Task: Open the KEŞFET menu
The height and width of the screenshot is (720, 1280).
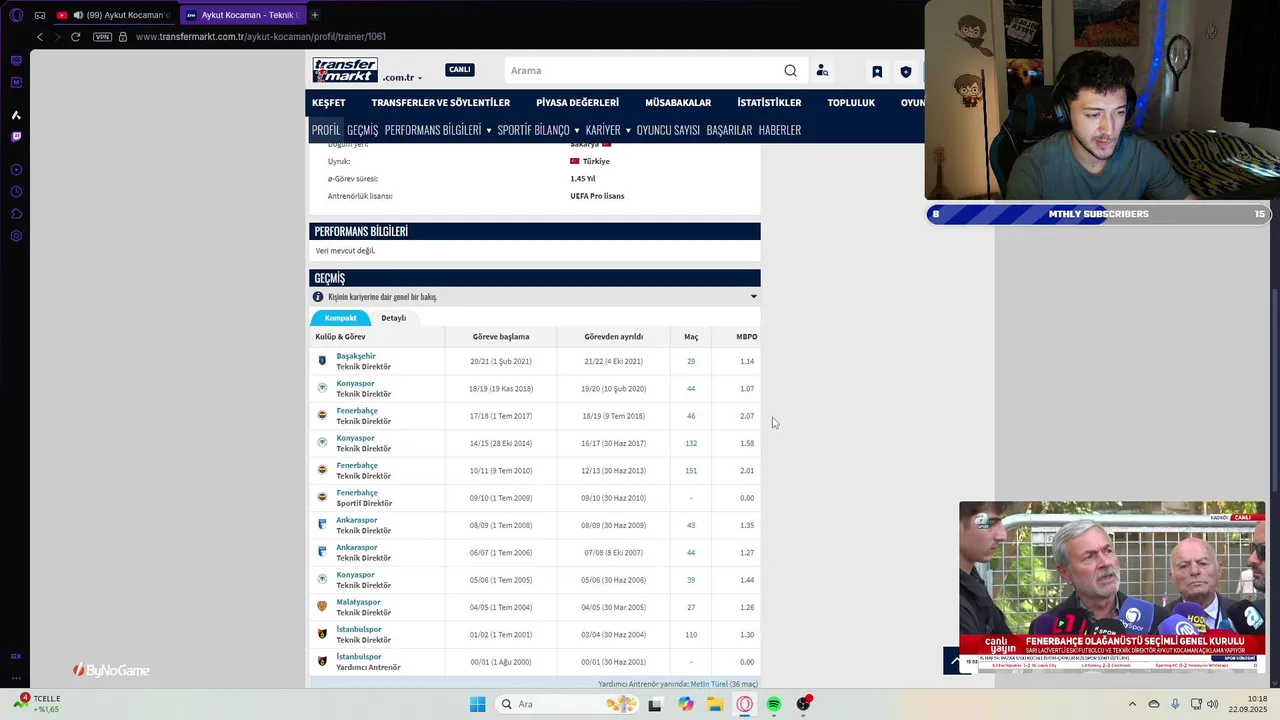Action: click(329, 103)
